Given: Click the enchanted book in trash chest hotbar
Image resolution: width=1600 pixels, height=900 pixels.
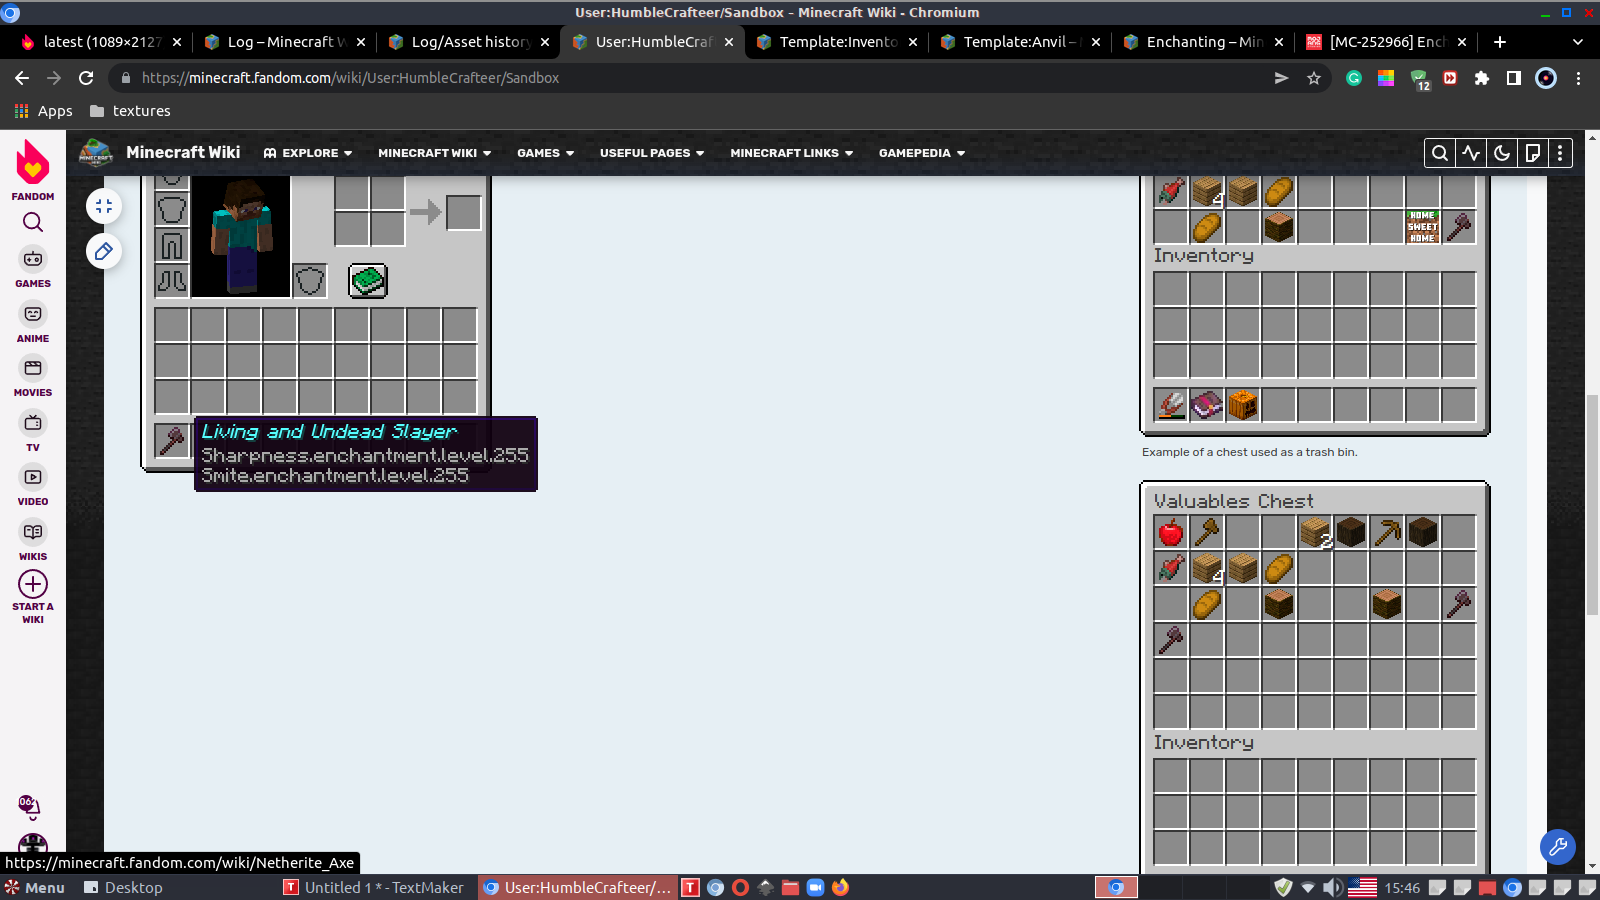Looking at the screenshot, I should pyautogui.click(x=1207, y=405).
